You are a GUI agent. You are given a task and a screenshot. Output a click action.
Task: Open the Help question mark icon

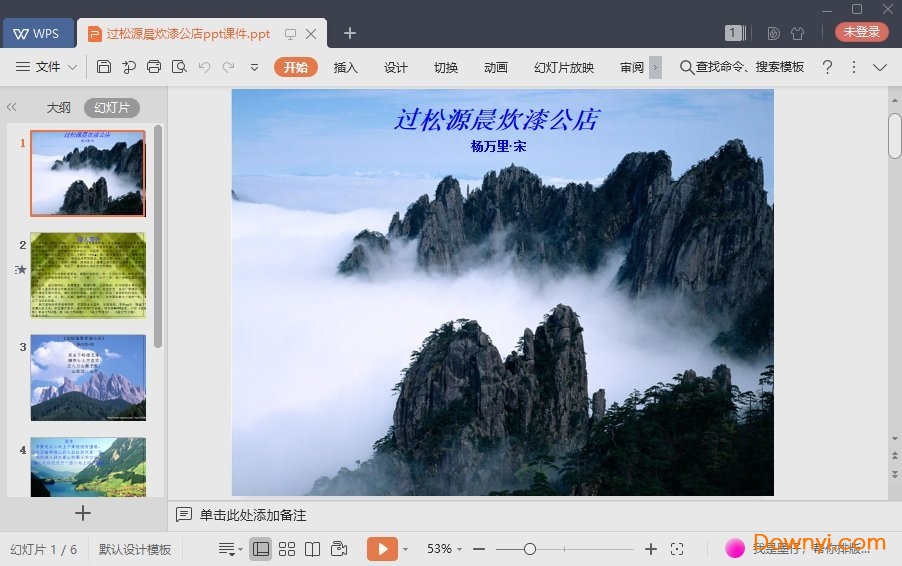(827, 67)
